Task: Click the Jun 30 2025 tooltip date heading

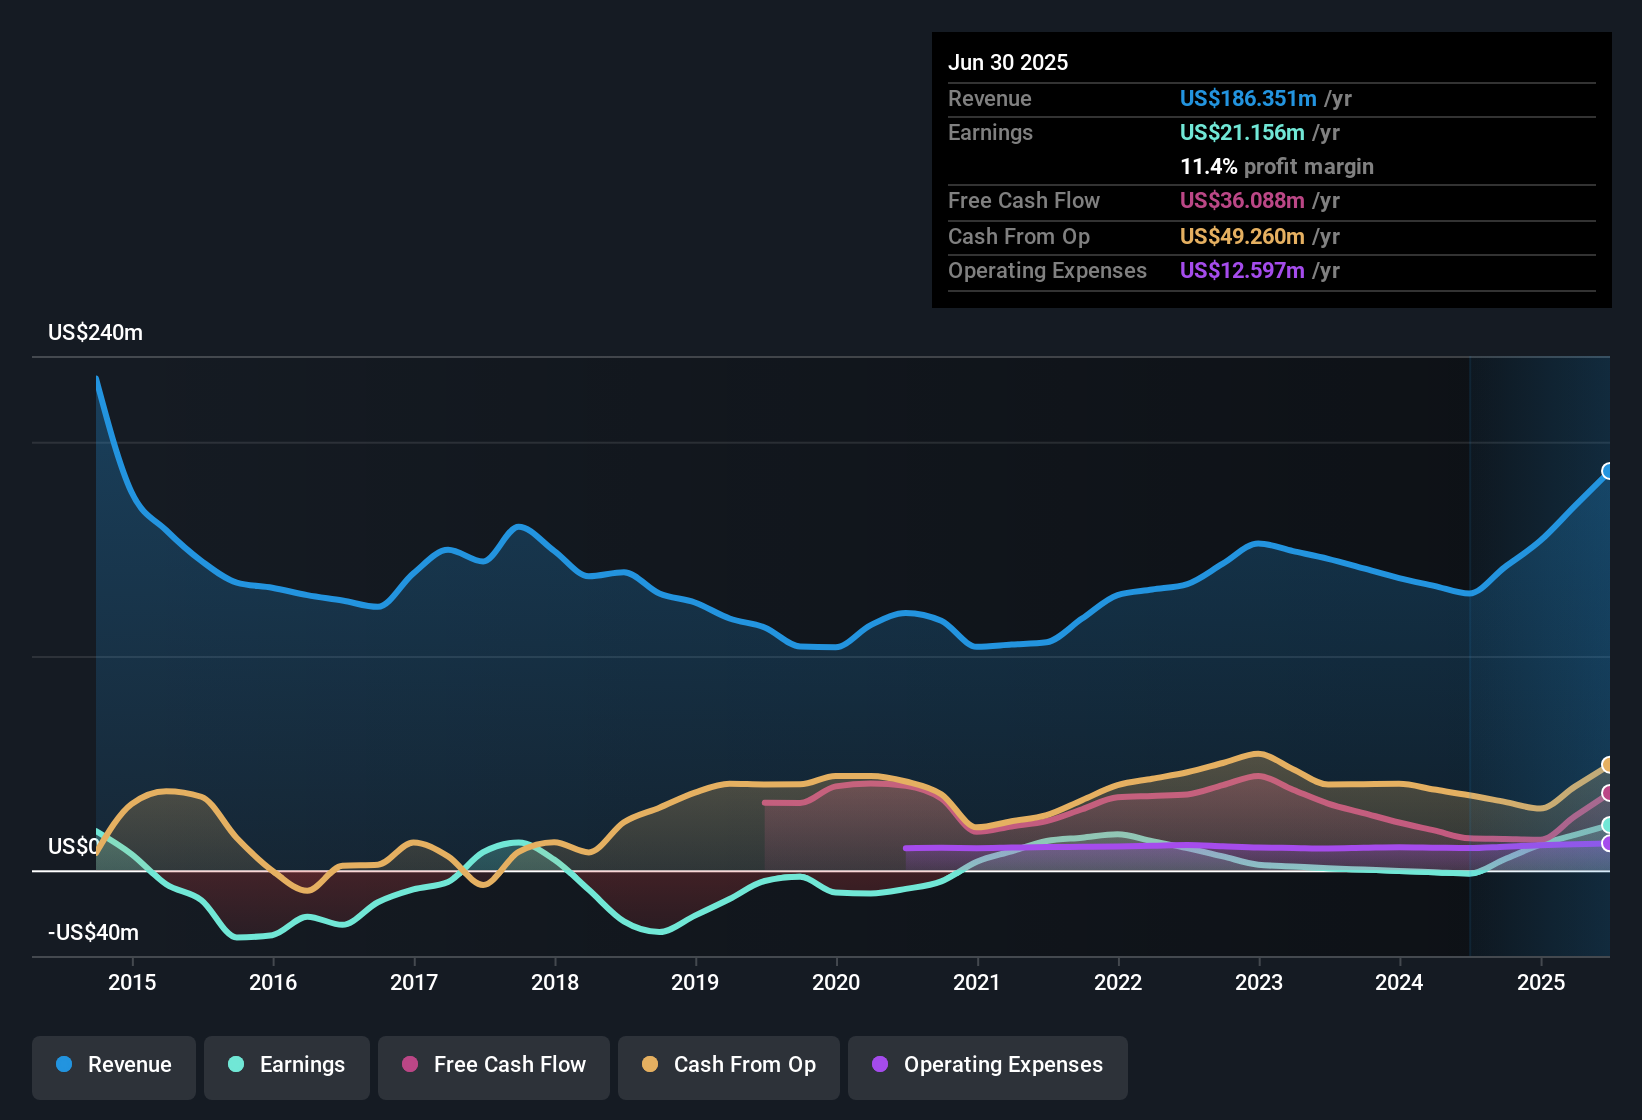Action: point(1008,62)
